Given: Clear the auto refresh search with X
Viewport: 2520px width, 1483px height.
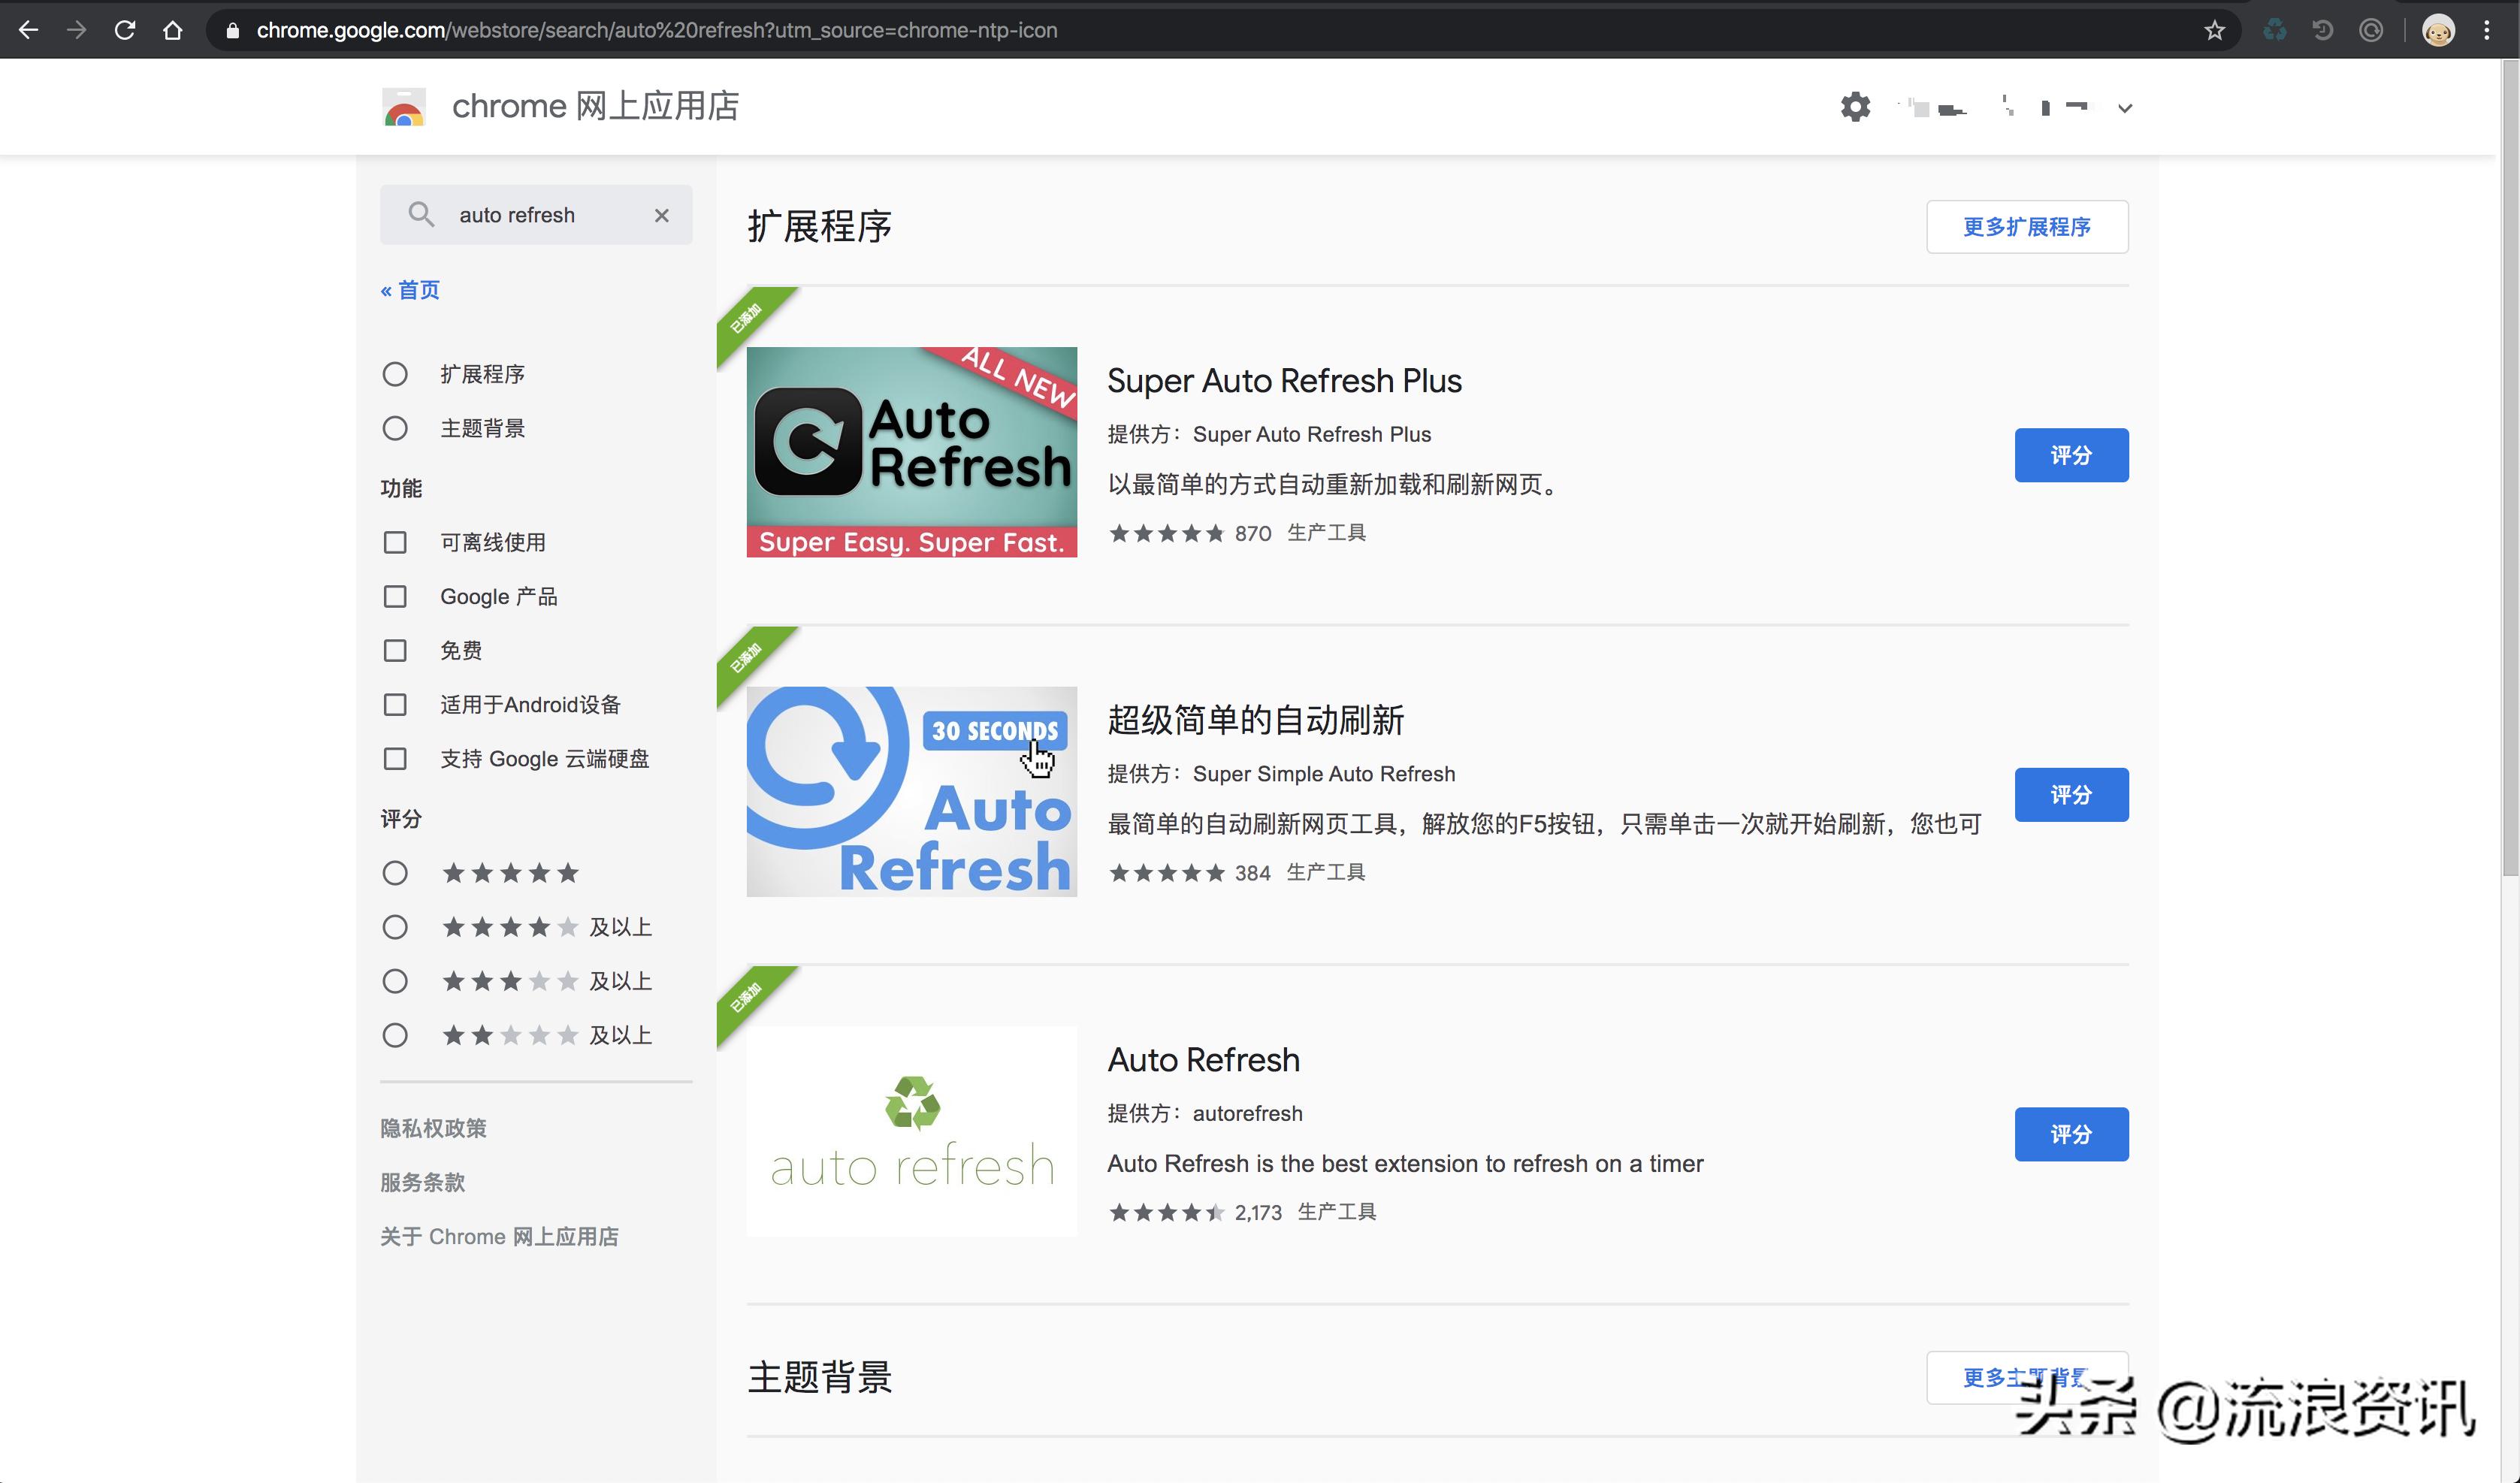Looking at the screenshot, I should (x=661, y=215).
